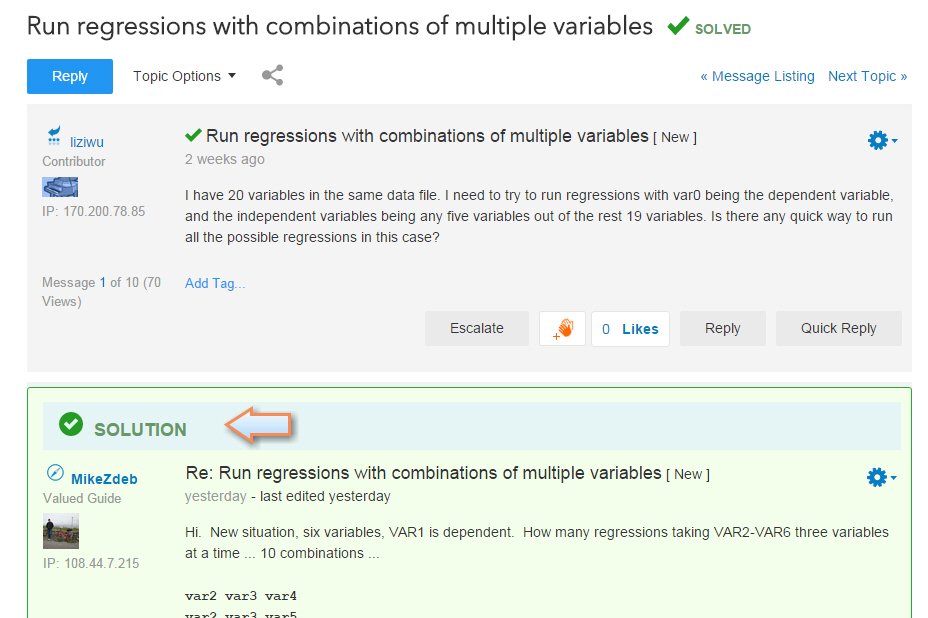Viewport: 928px width, 618px height.
Task: Open Quick Reply on the first post
Action: 838,328
